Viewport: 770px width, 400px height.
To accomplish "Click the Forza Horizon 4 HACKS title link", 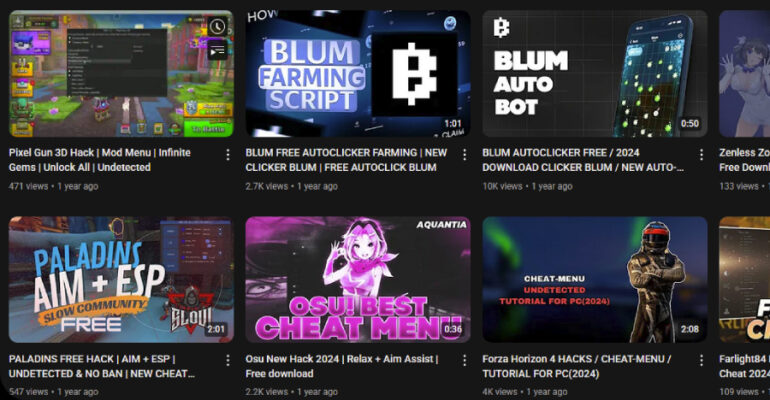I will (x=577, y=366).
